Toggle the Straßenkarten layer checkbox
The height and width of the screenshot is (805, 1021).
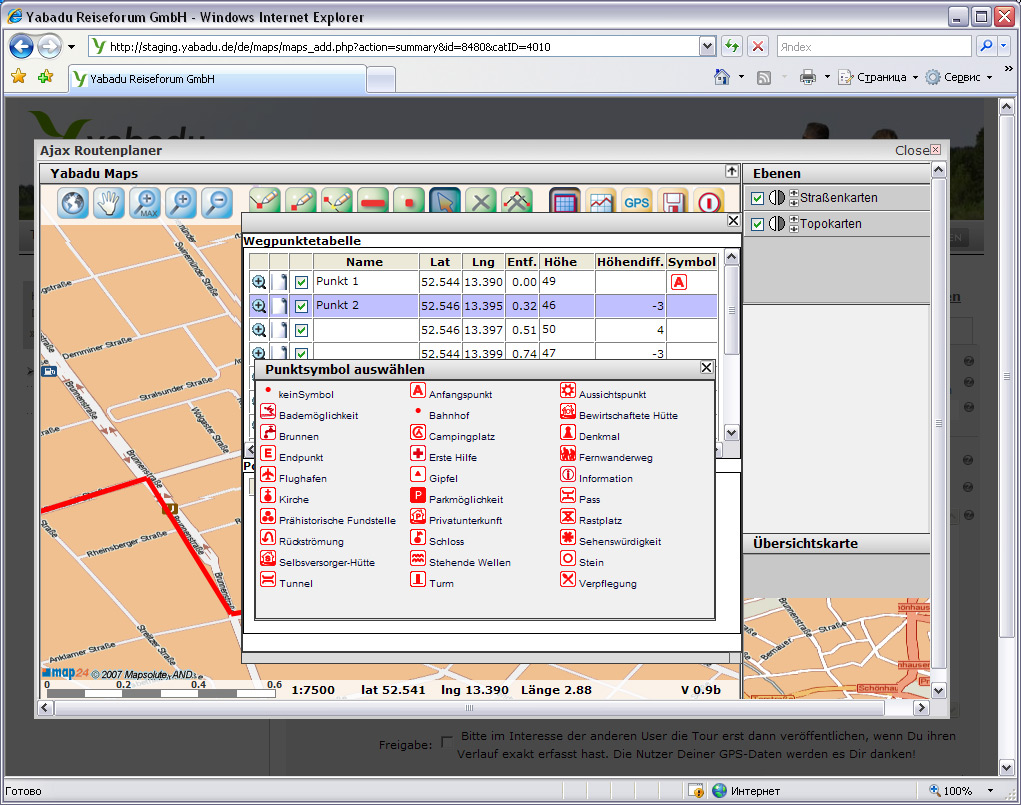(757, 199)
